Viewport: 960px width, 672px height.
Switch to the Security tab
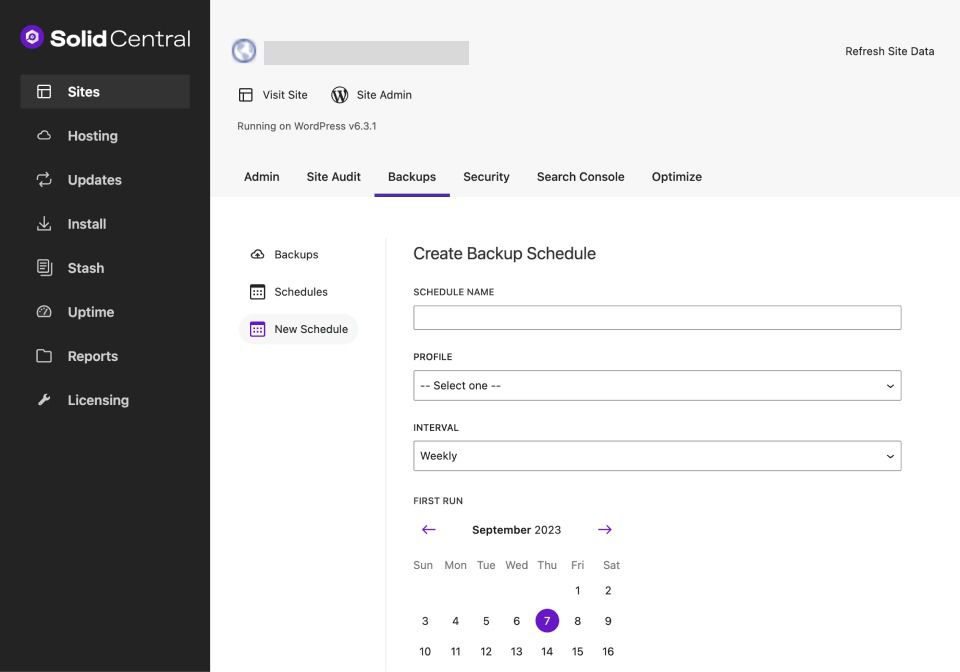(x=486, y=177)
